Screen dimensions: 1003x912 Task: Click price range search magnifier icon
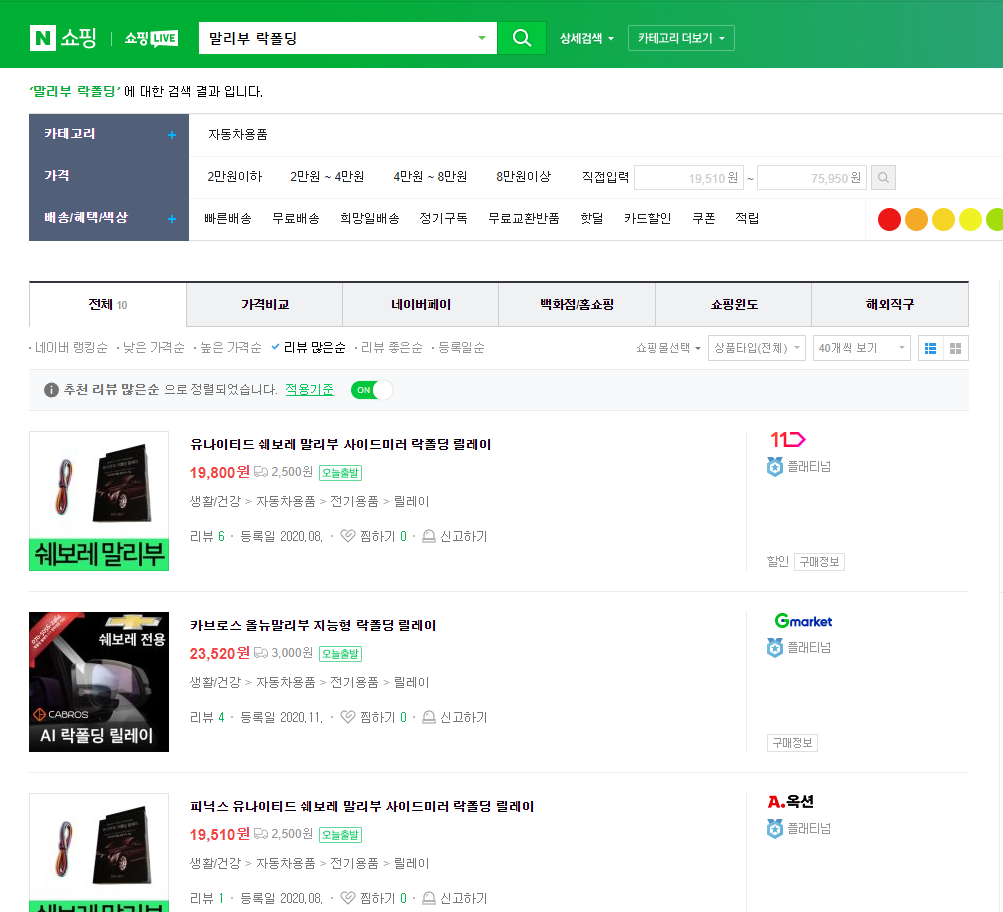883,177
